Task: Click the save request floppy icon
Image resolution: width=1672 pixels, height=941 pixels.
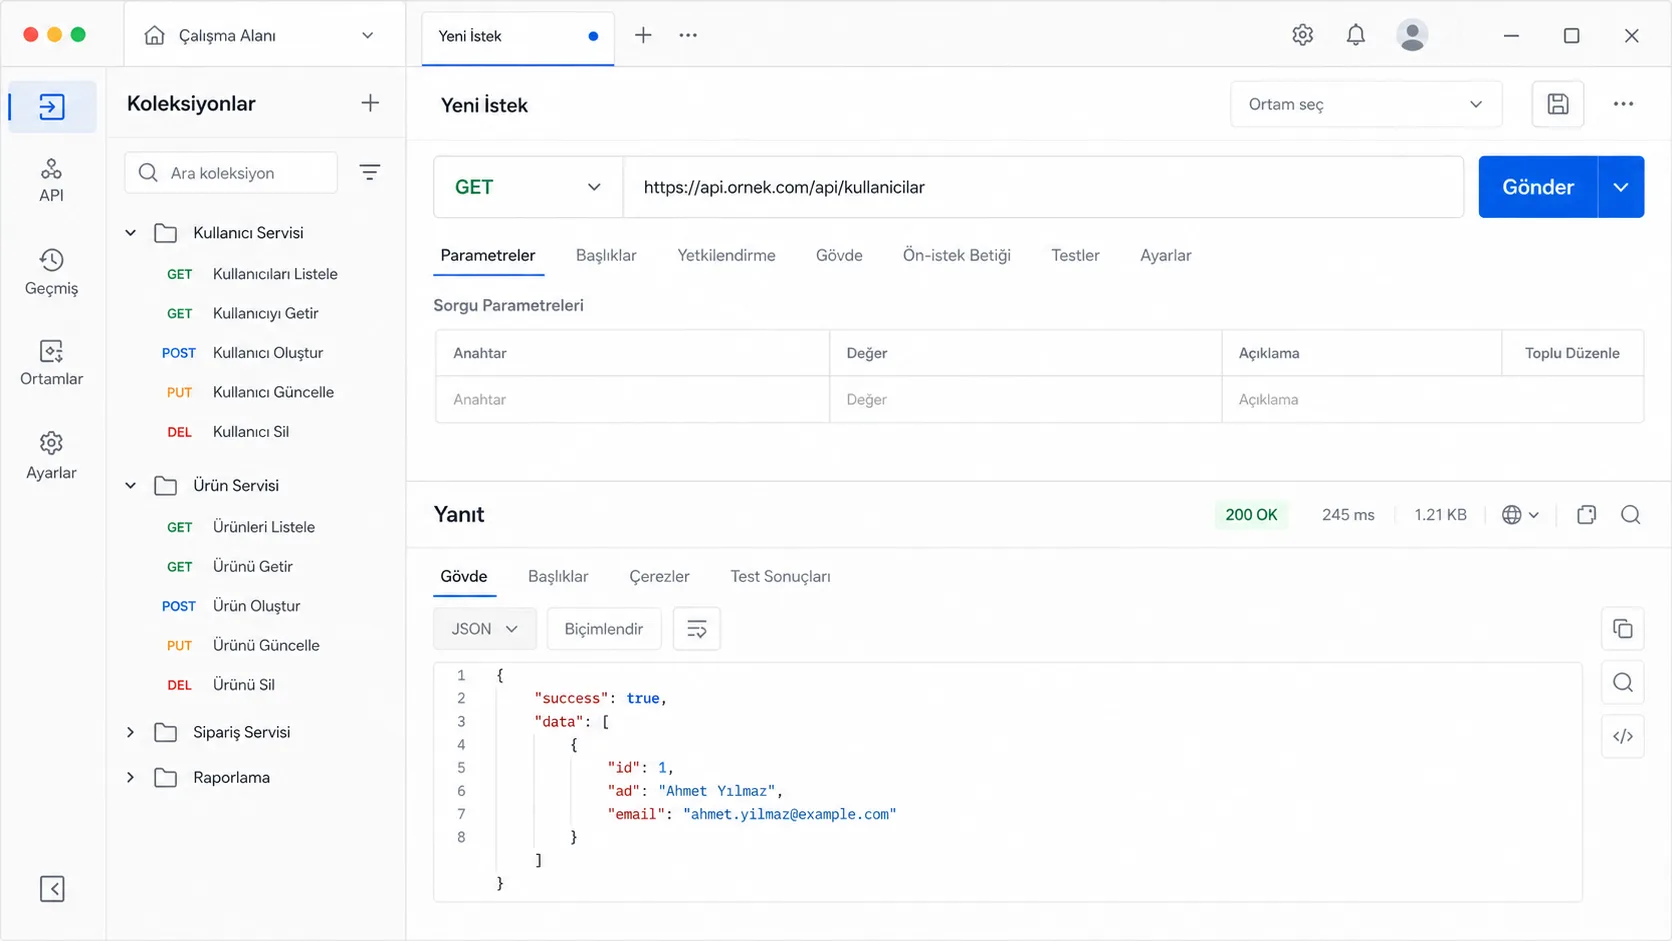Action: (x=1557, y=104)
